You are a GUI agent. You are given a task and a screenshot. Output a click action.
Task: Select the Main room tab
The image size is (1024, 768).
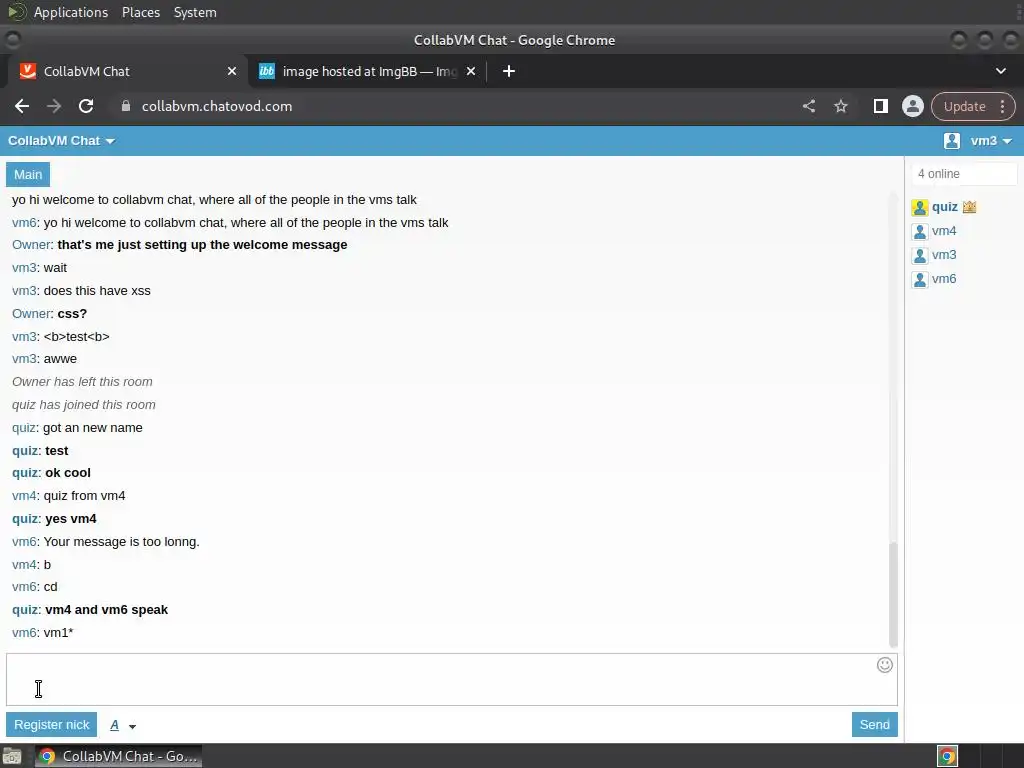[28, 174]
